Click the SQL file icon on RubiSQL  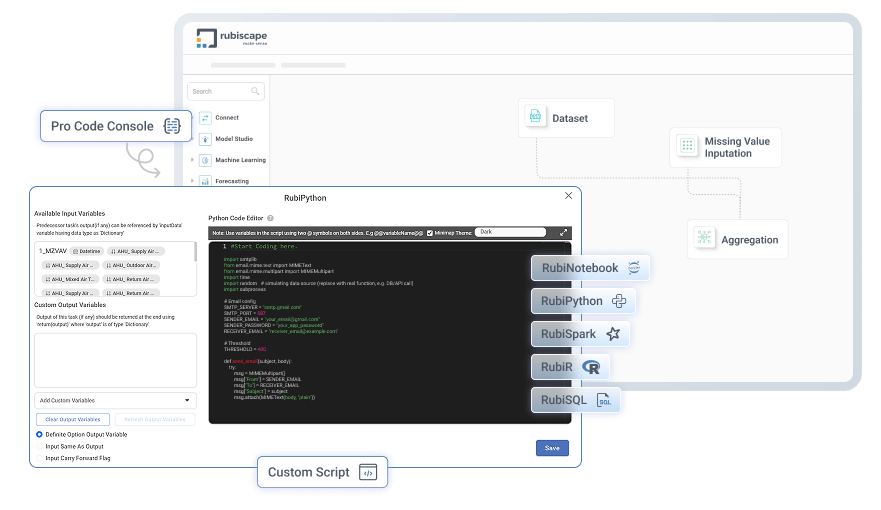tap(603, 400)
